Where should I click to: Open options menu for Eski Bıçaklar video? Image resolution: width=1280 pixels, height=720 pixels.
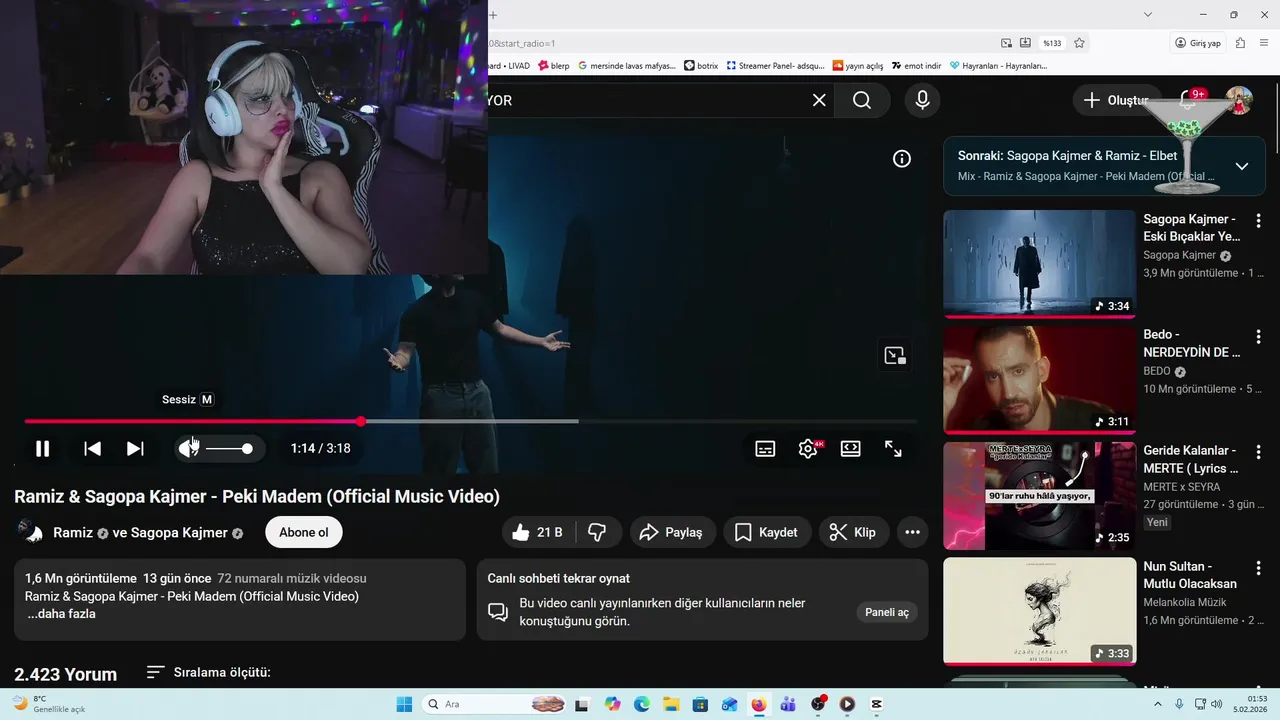pyautogui.click(x=1259, y=220)
